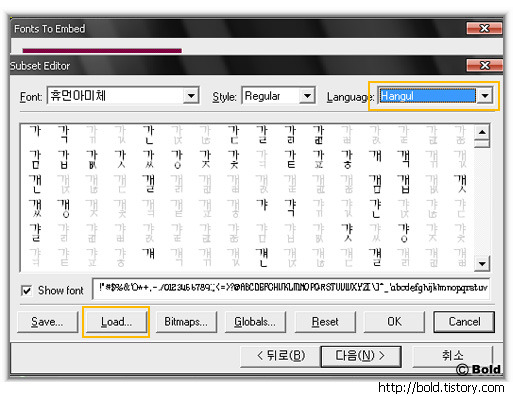Click the Load... button
This screenshot has width=513, height=396.
coord(116,322)
